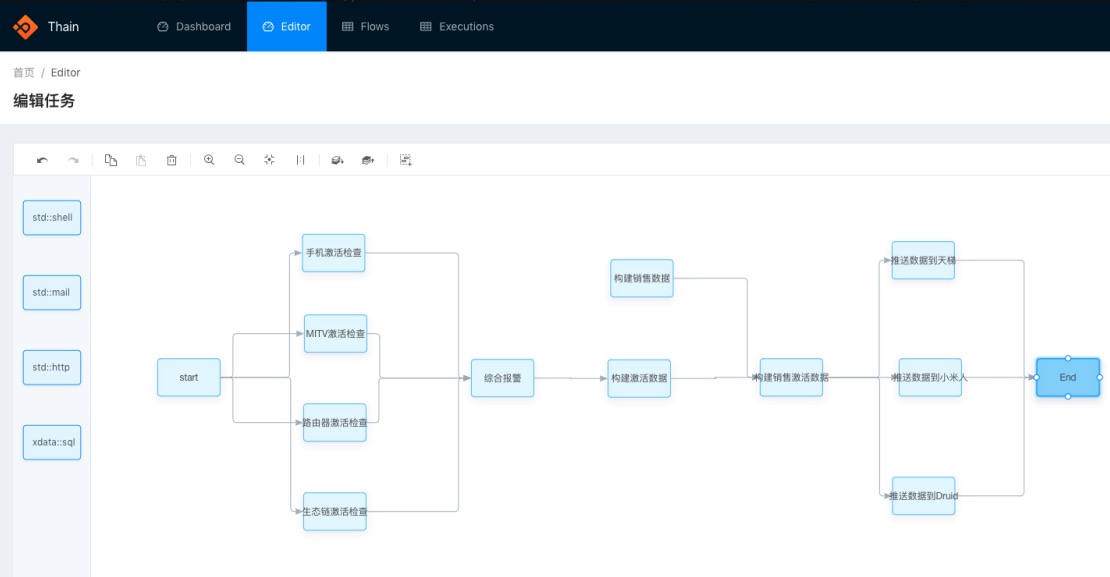
Task: Click the auto-fit canvas icon
Action: tap(269, 160)
